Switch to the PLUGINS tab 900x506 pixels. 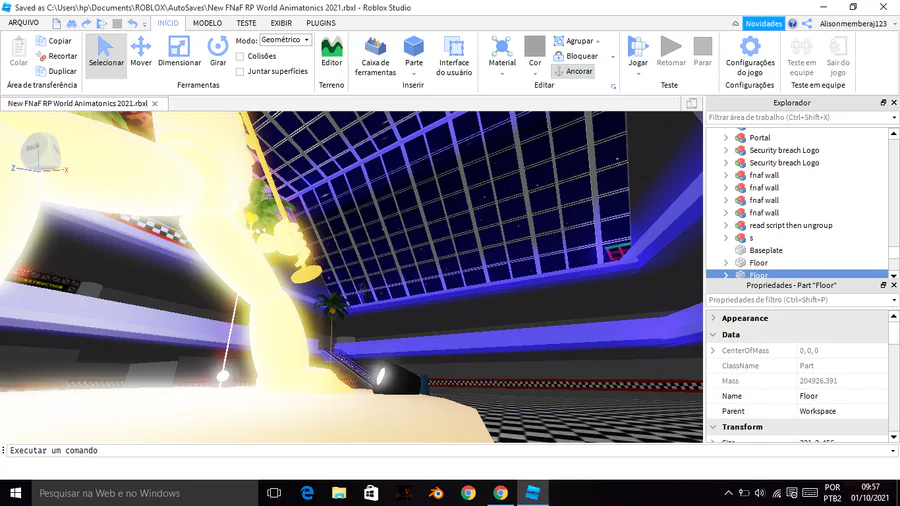click(x=321, y=23)
